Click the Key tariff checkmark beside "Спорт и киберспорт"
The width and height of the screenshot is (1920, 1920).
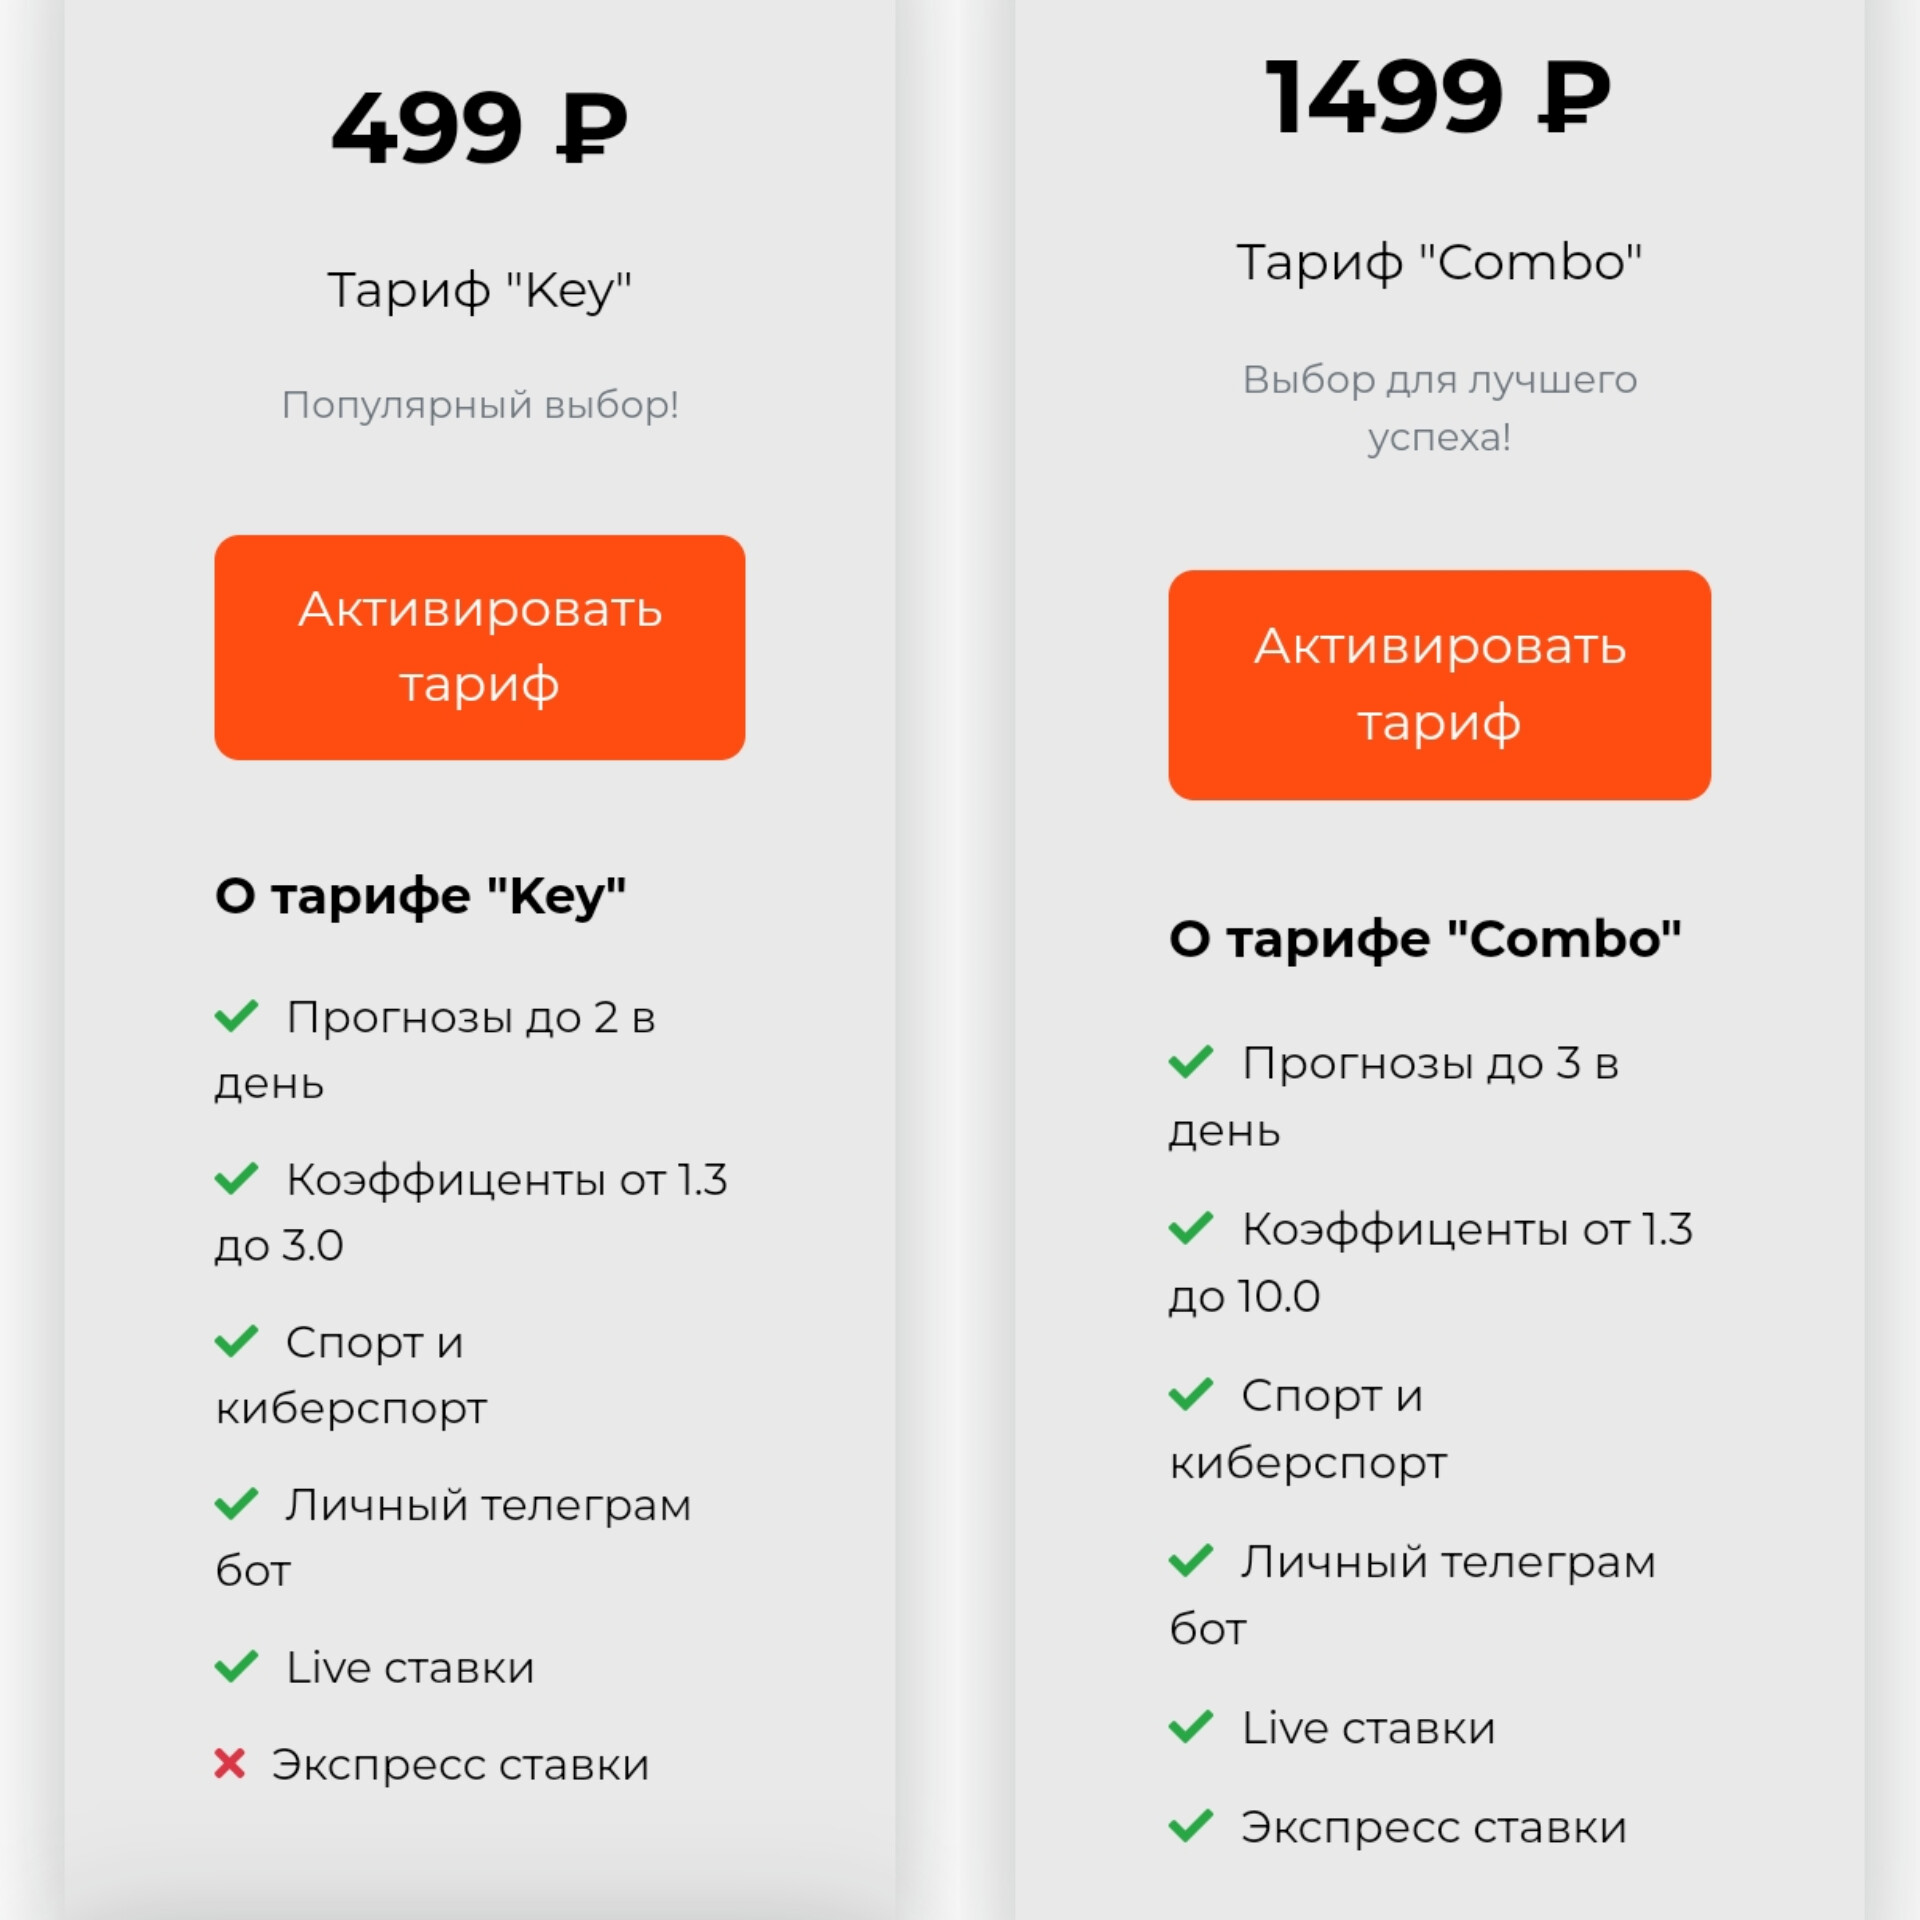[x=237, y=1341]
